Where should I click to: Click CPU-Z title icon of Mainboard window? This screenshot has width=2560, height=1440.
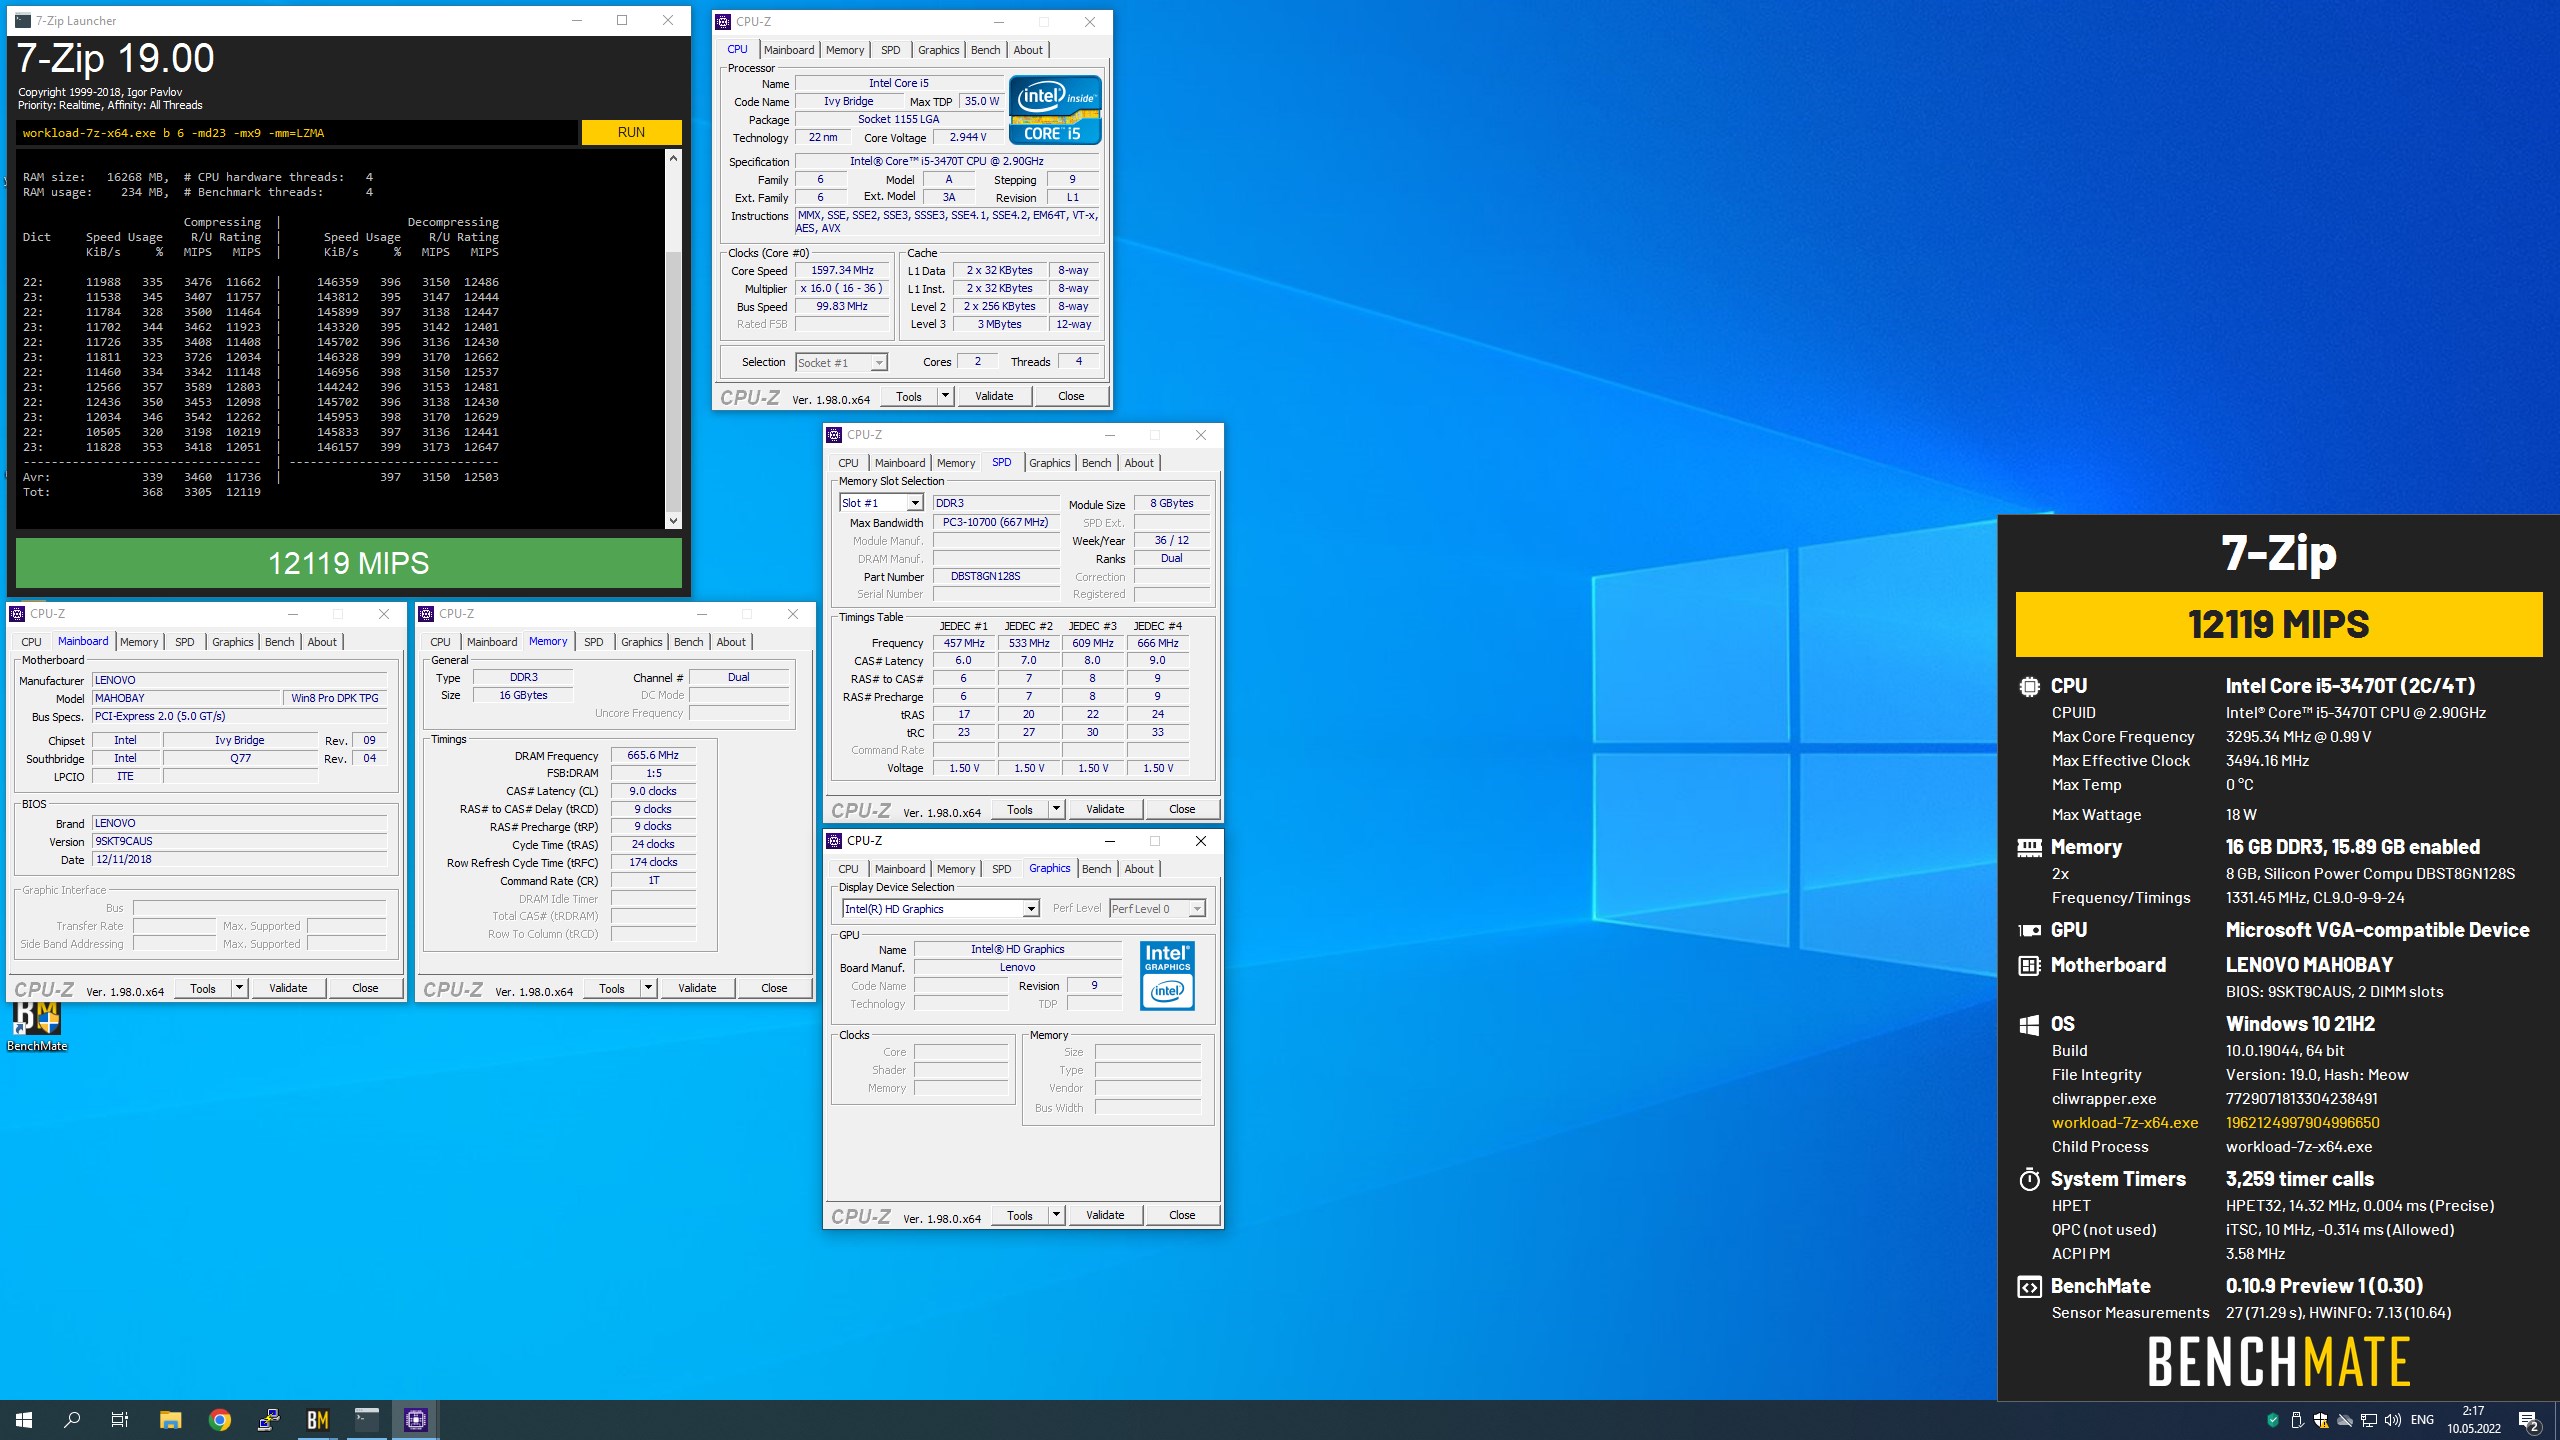17,614
